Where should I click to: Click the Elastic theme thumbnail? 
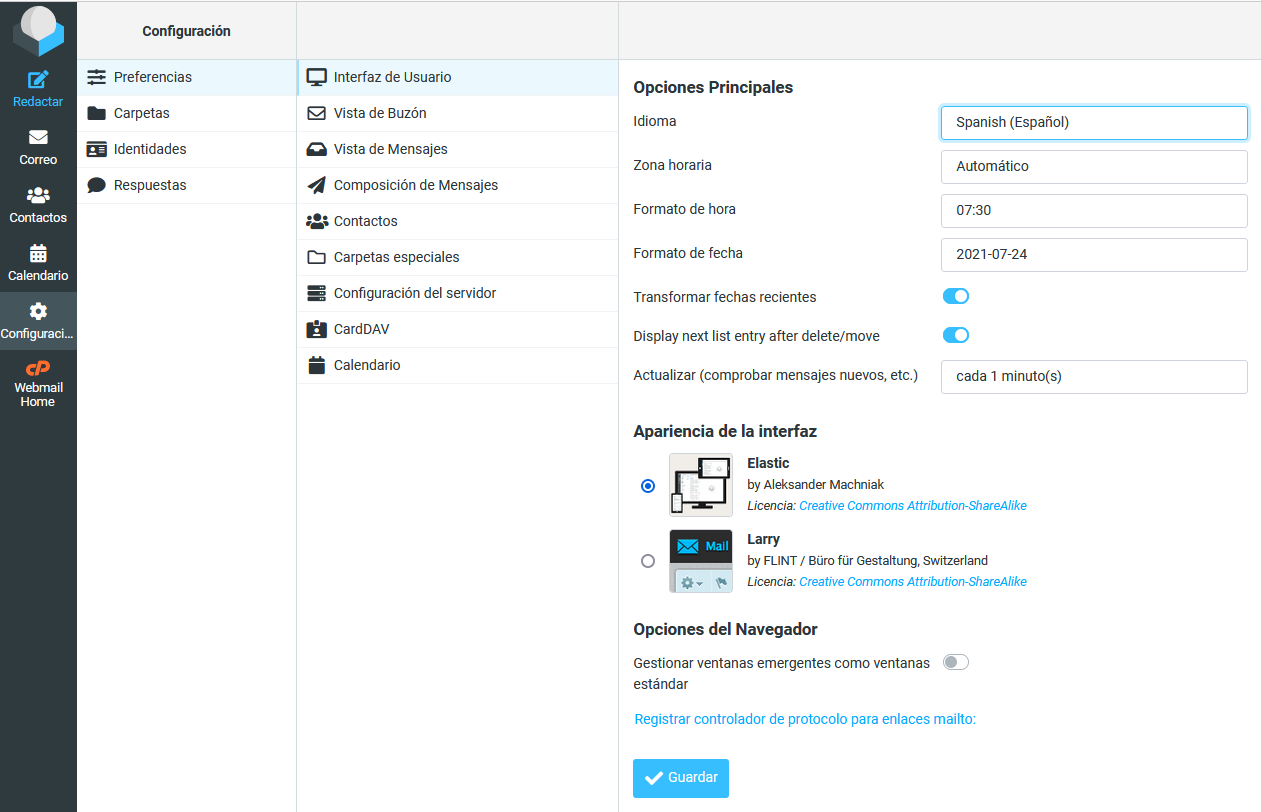click(700, 485)
